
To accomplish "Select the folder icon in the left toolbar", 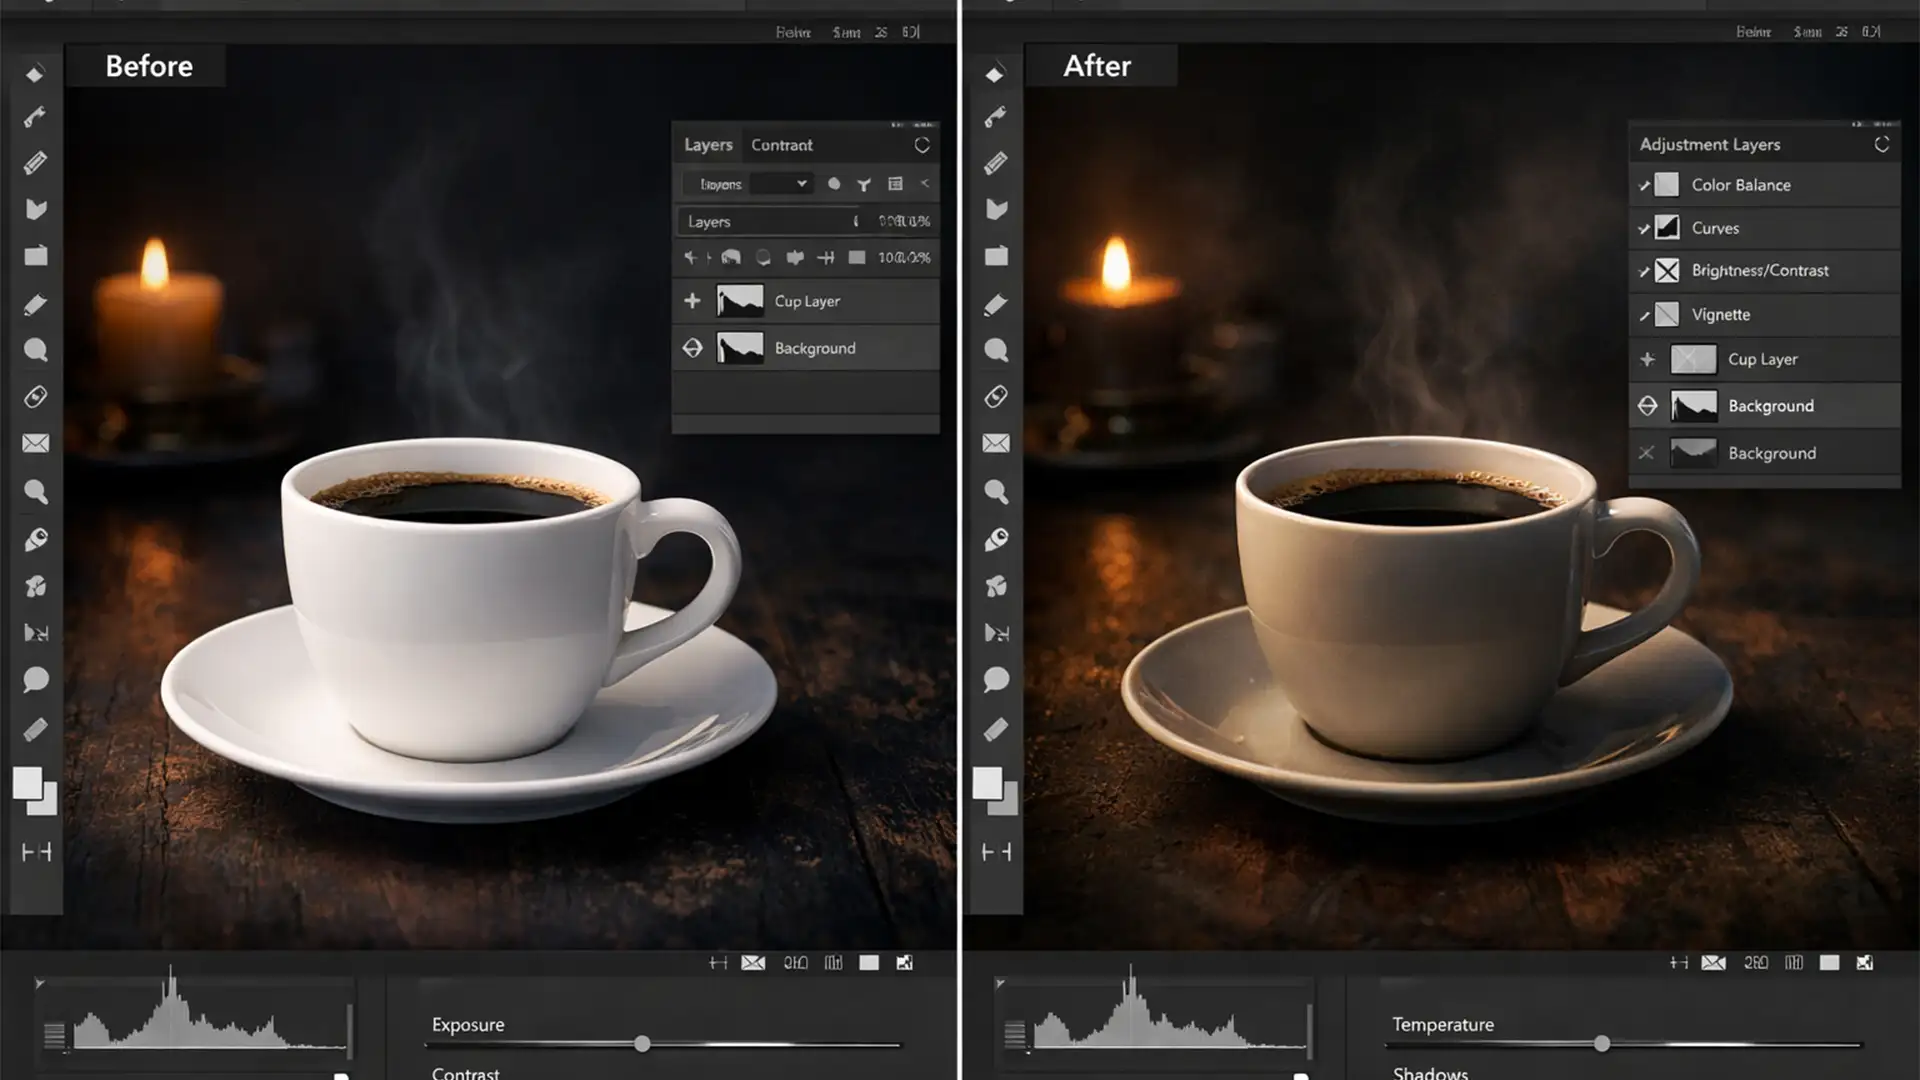I will pos(36,256).
